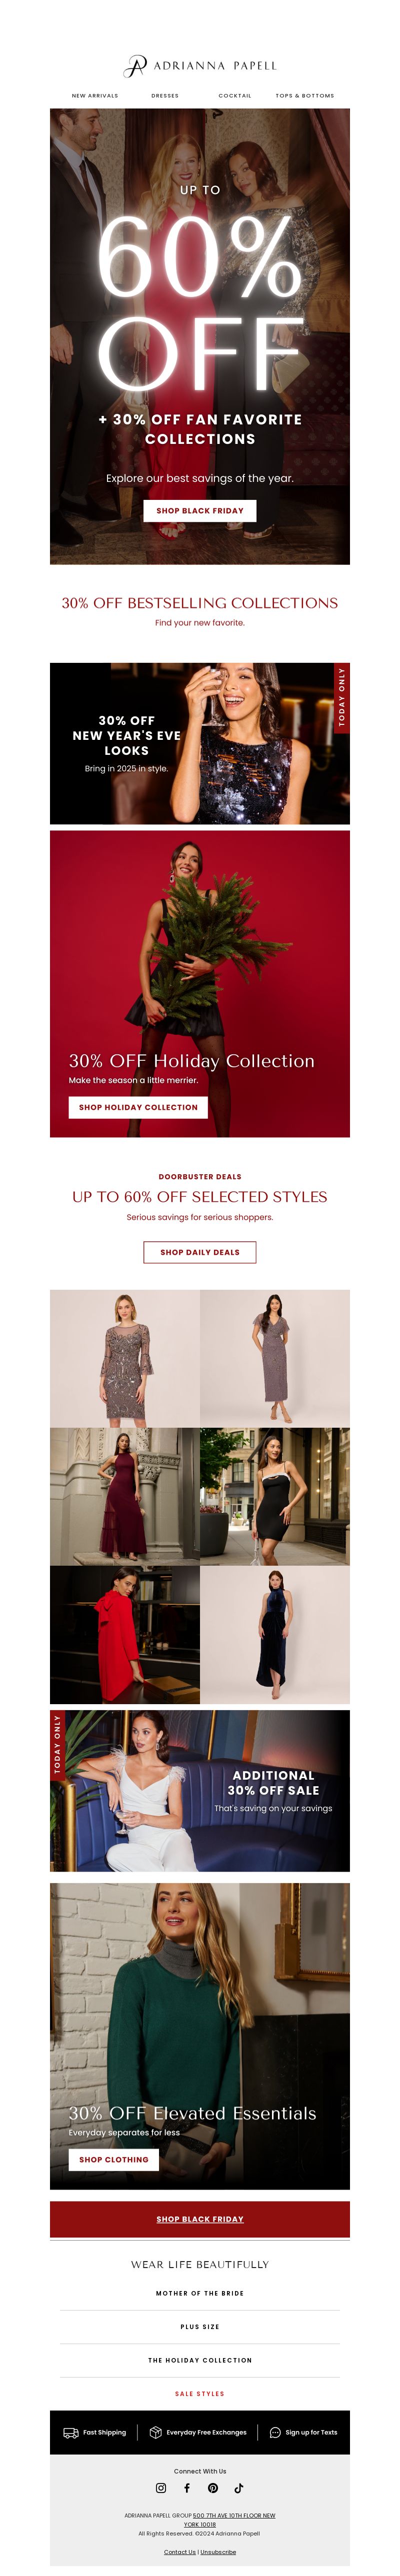Click the Sale Styles link
400x2576 pixels.
(x=200, y=2393)
